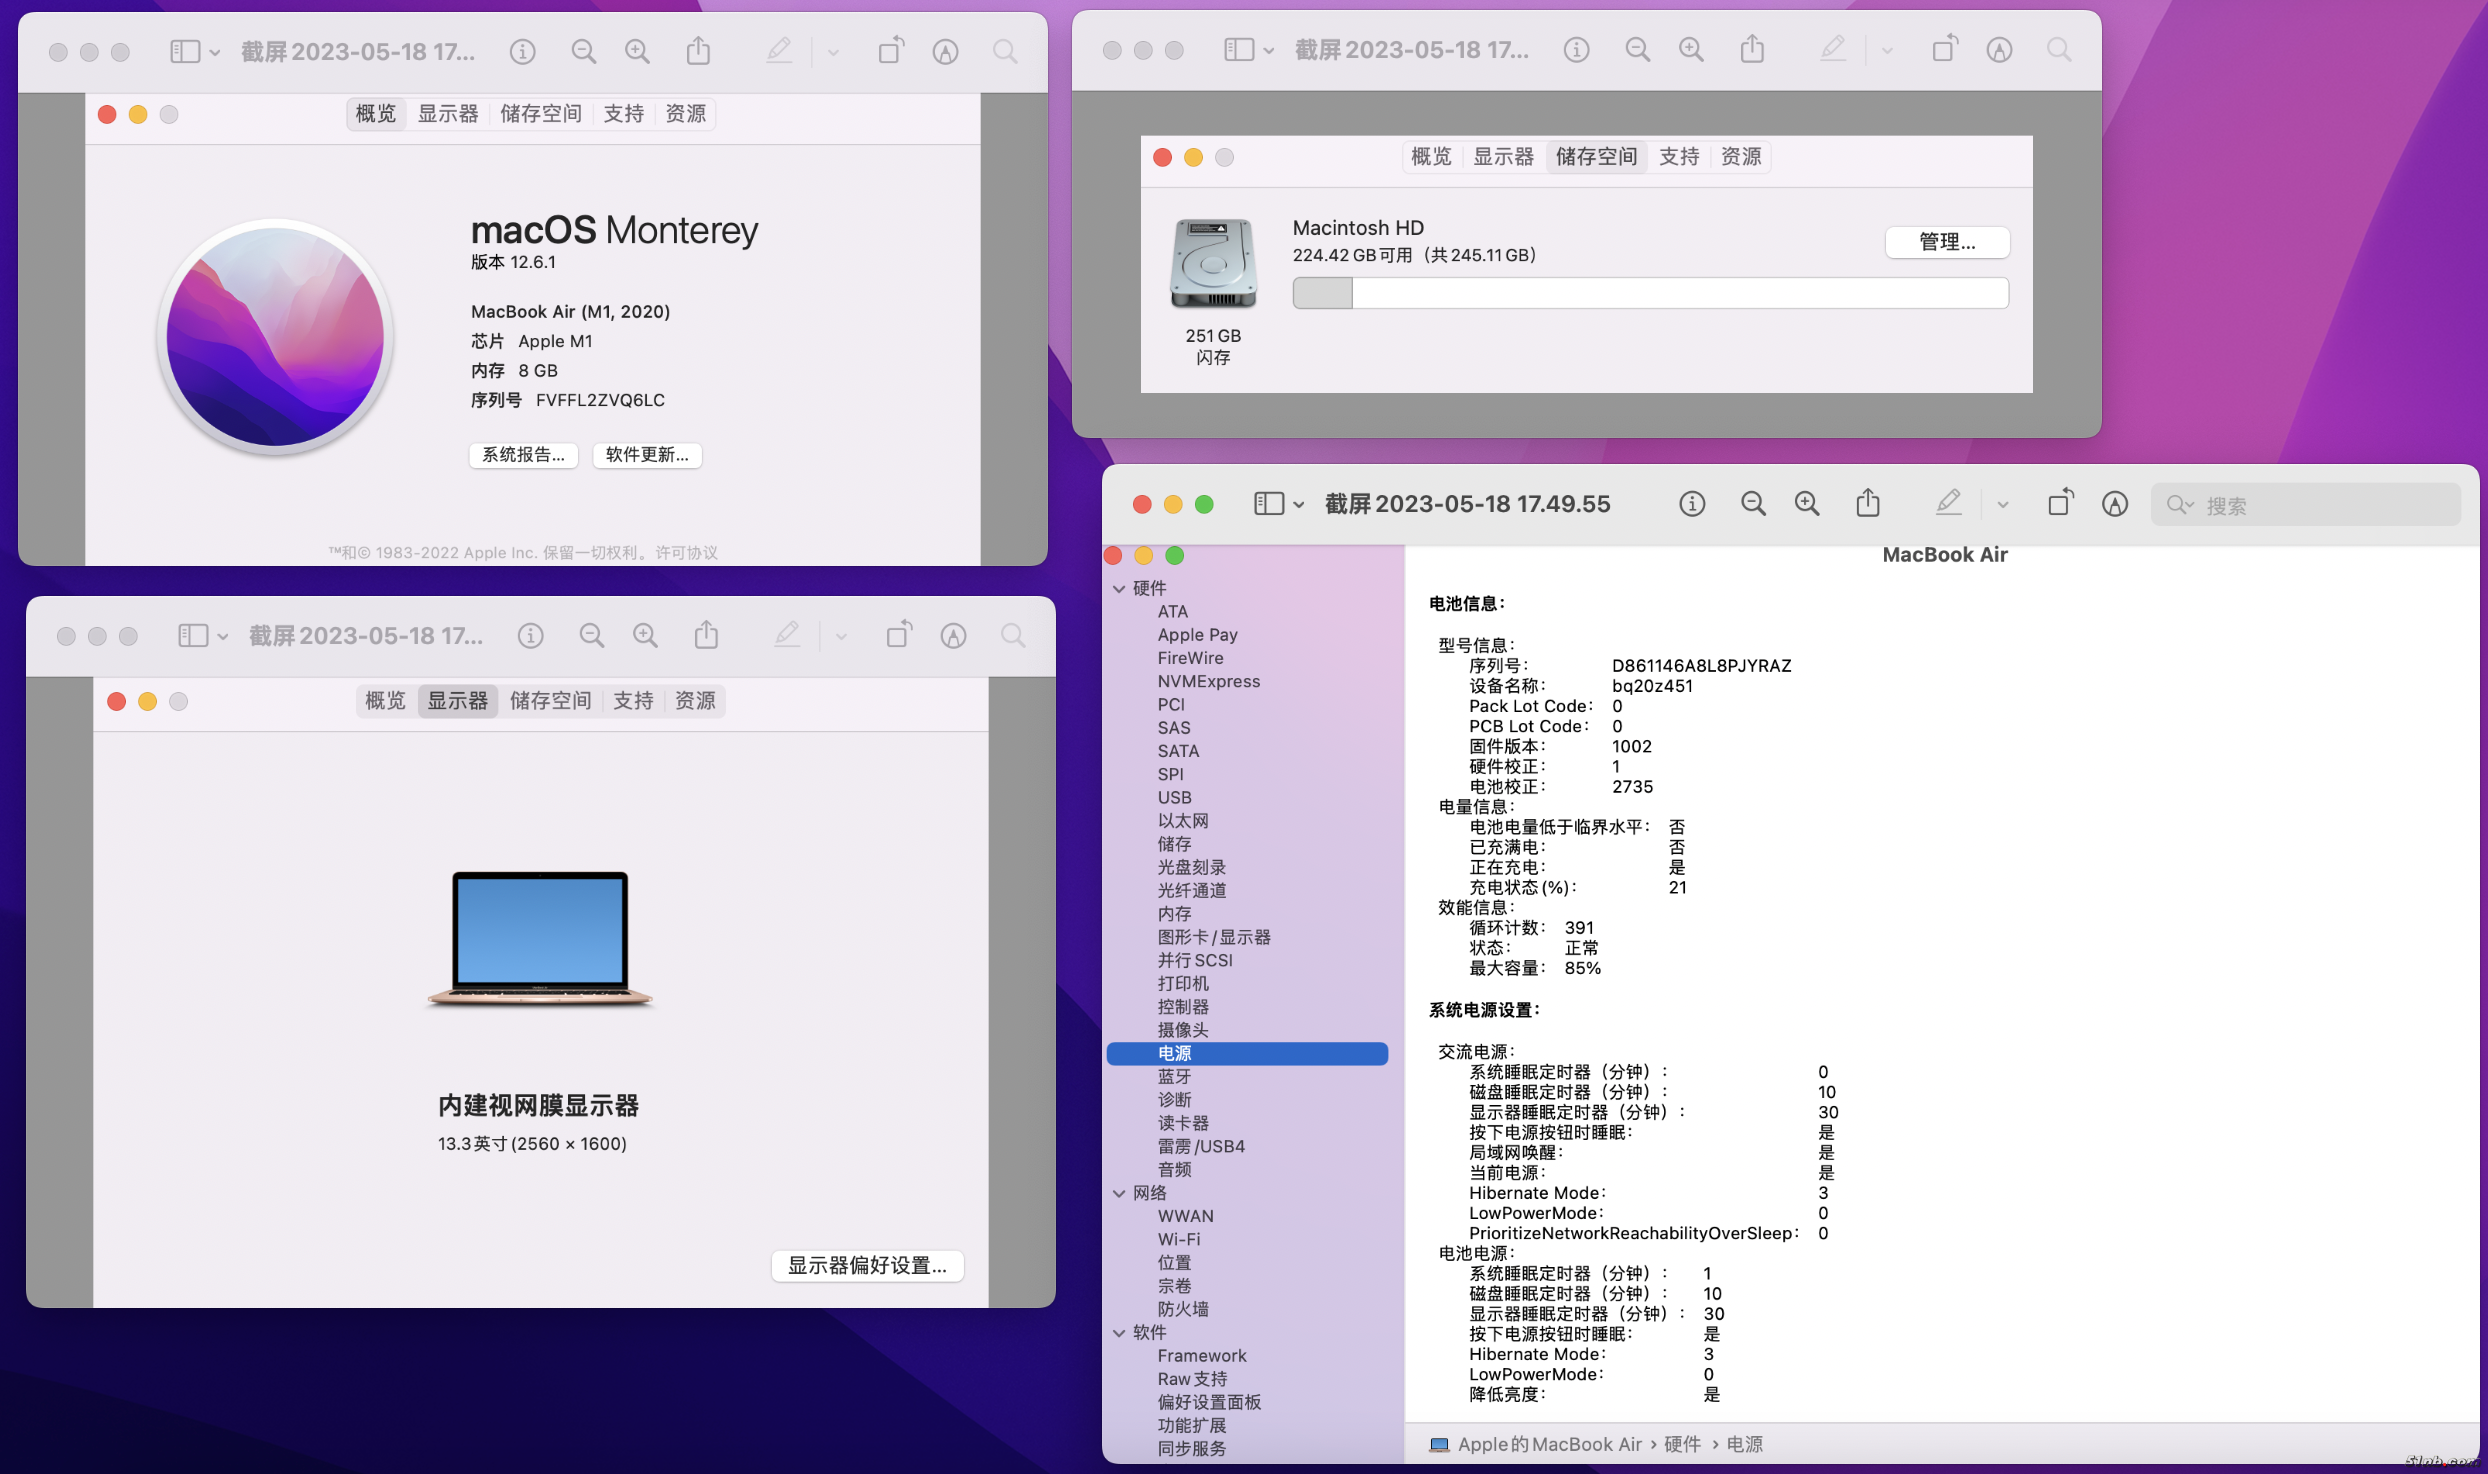The image size is (2488, 1474).
Task: Click the 系统报告... button
Action: pyautogui.click(x=523, y=455)
